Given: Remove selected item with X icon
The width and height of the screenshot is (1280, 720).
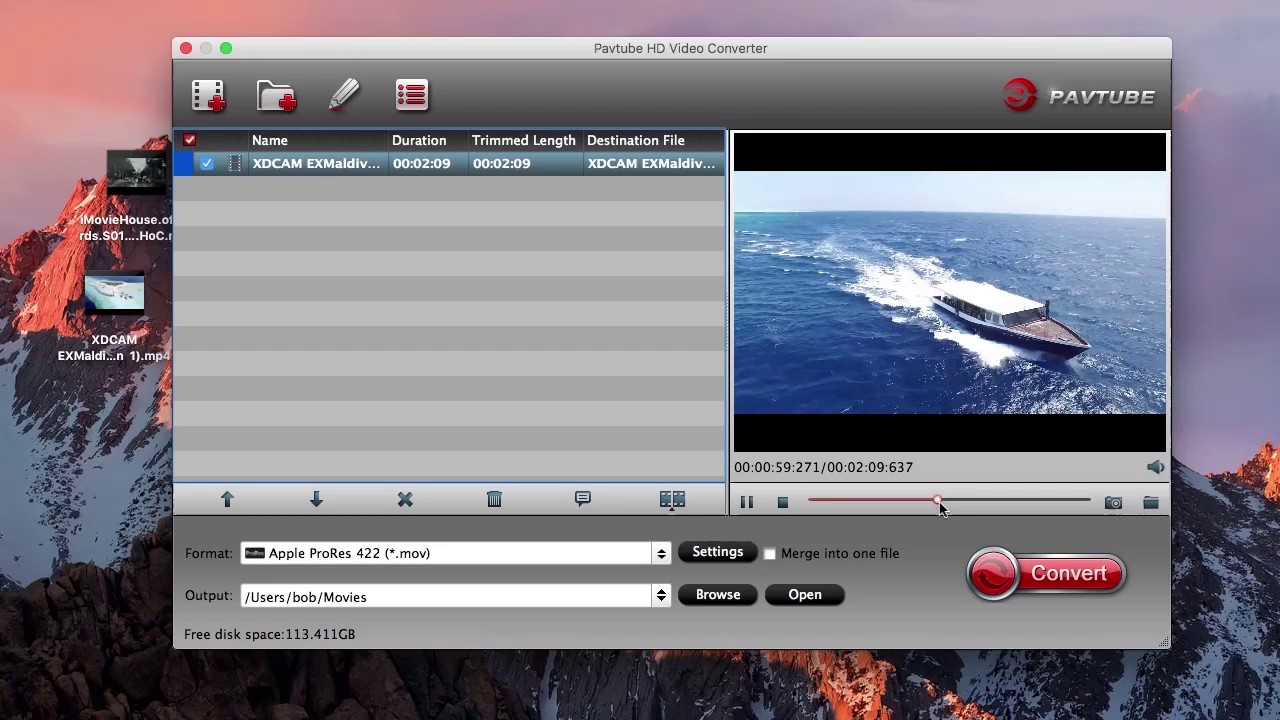Looking at the screenshot, I should (x=405, y=499).
